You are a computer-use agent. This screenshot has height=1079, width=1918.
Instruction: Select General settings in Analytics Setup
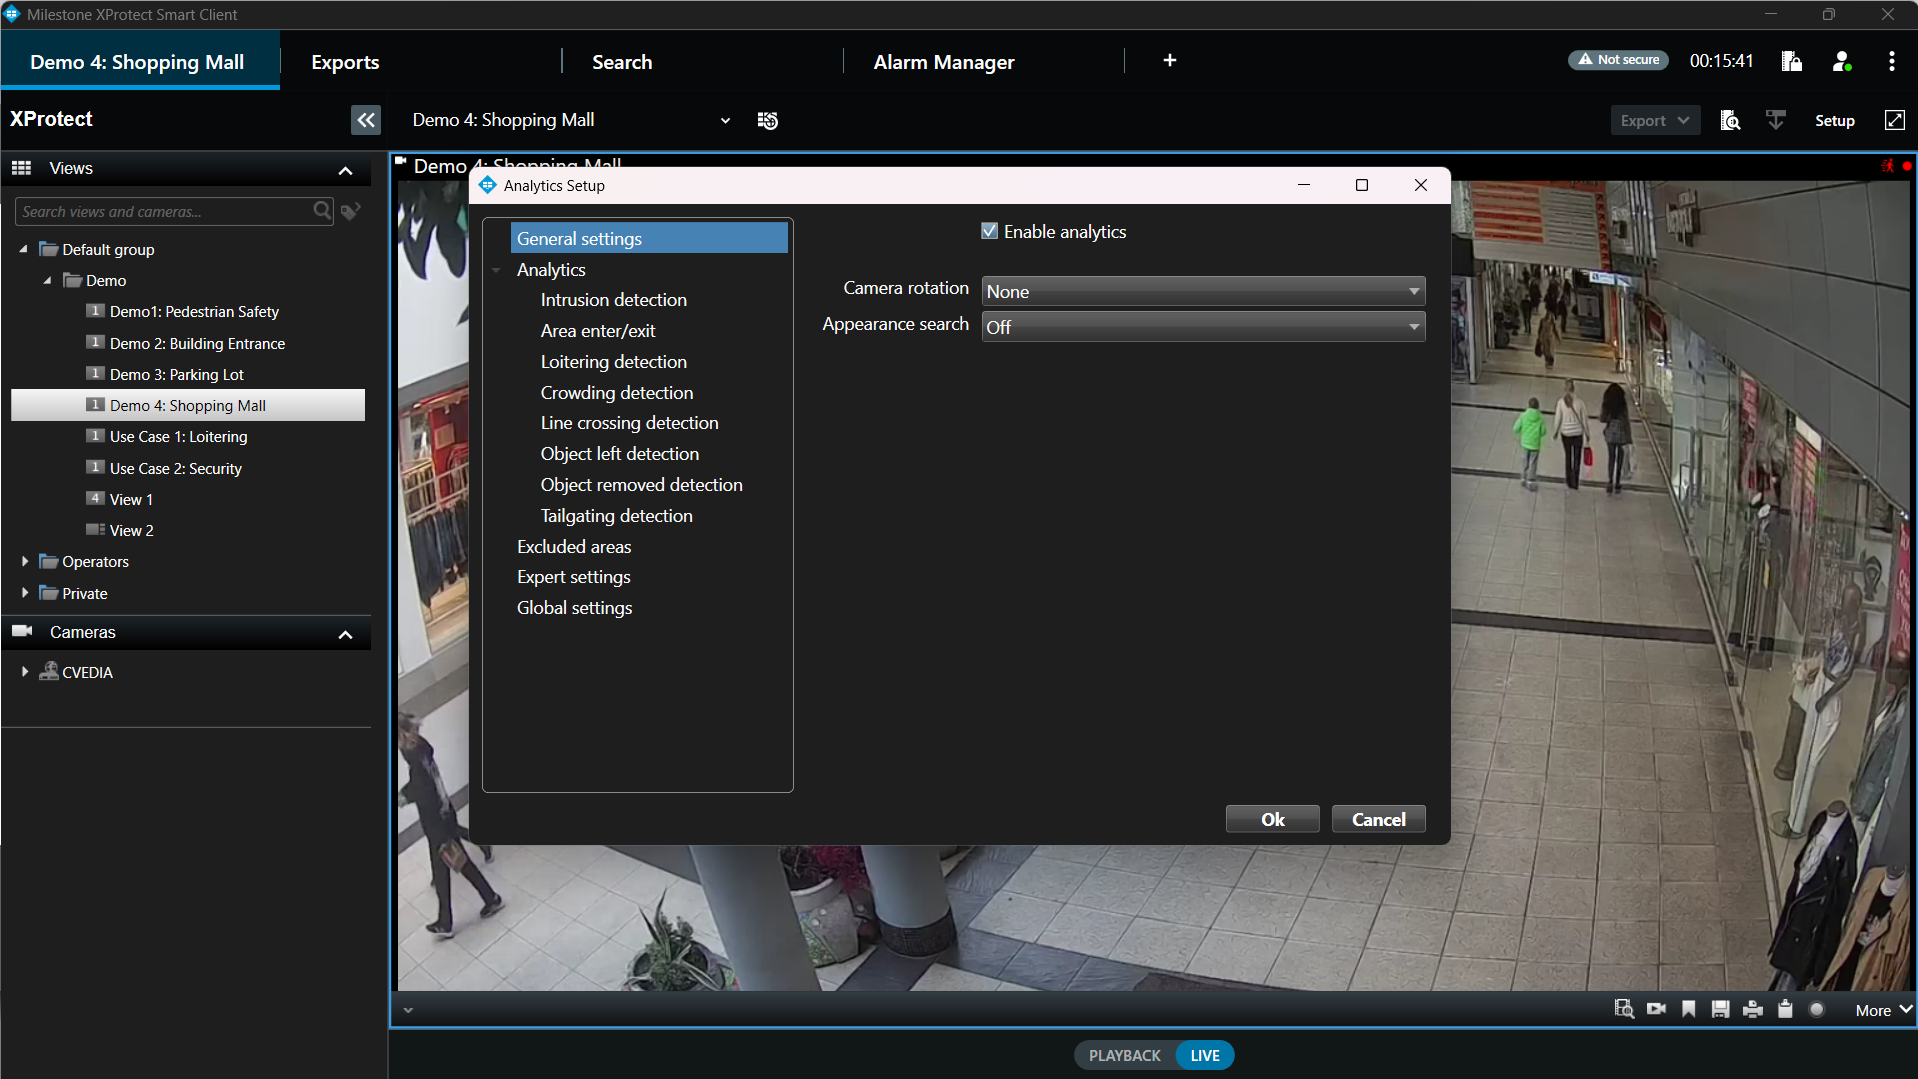(x=649, y=238)
